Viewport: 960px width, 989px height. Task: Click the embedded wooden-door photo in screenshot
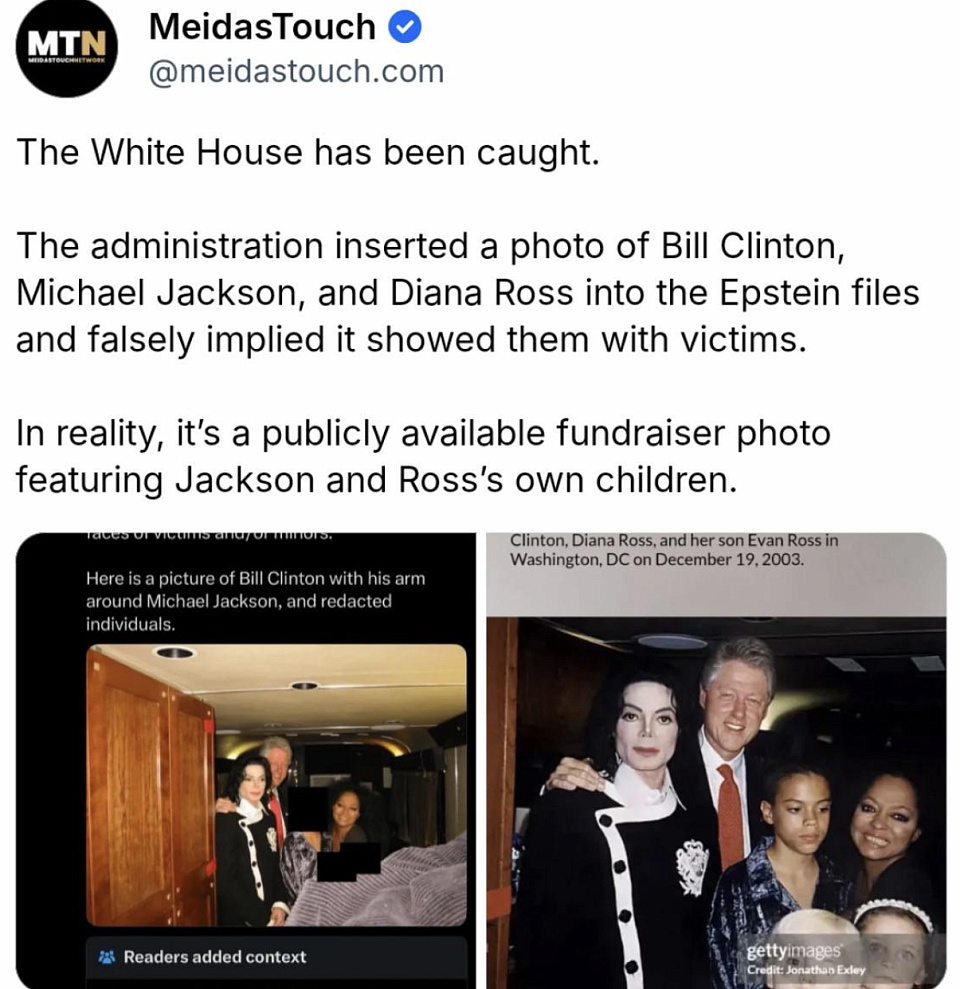click(276, 785)
